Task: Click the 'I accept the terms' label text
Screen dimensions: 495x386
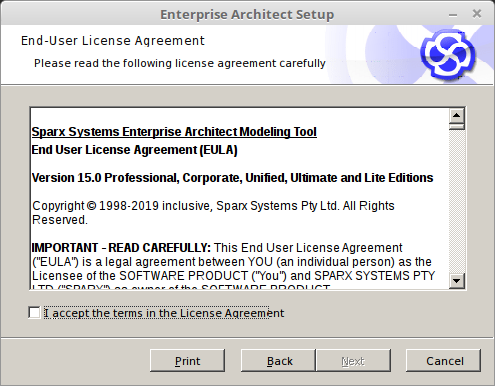Action: 164,313
